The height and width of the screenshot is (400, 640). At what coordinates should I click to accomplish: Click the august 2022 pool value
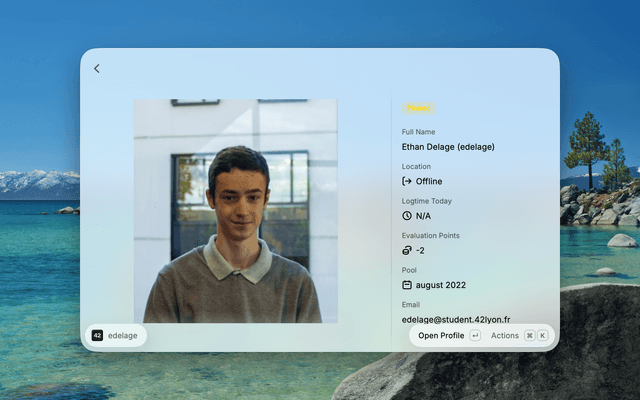tap(440, 285)
